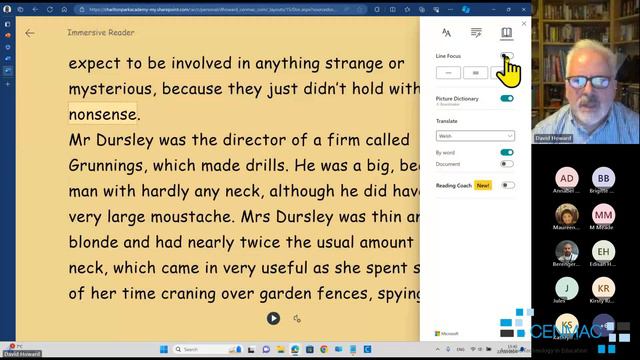Click the browser back arrow
Image resolution: width=640 pixels, height=360 pixels.
(35, 9)
